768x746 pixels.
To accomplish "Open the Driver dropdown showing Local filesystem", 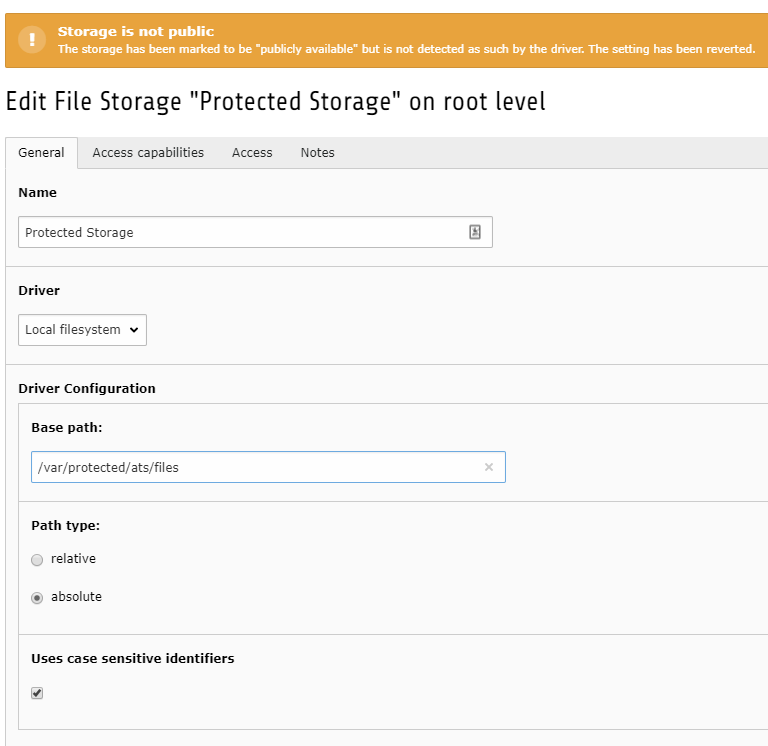I will pos(83,330).
